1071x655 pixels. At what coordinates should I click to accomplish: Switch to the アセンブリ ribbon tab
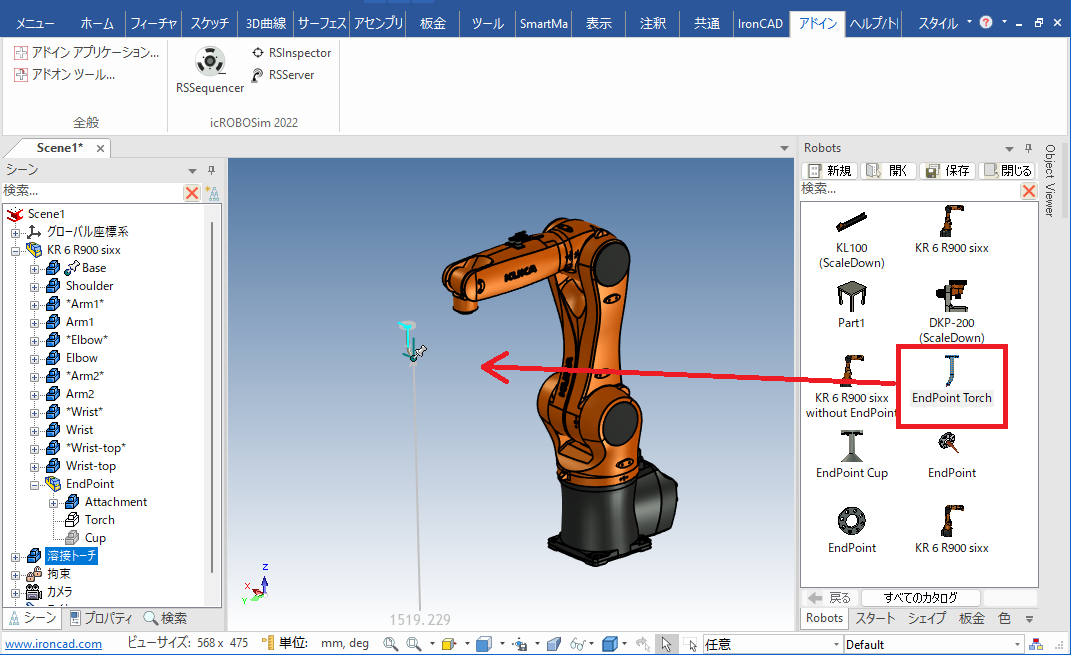tap(379, 23)
